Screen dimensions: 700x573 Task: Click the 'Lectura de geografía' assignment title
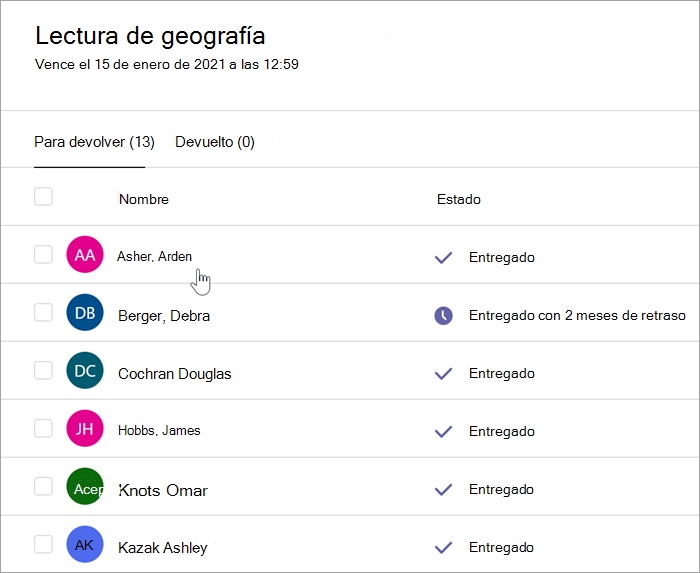point(150,36)
